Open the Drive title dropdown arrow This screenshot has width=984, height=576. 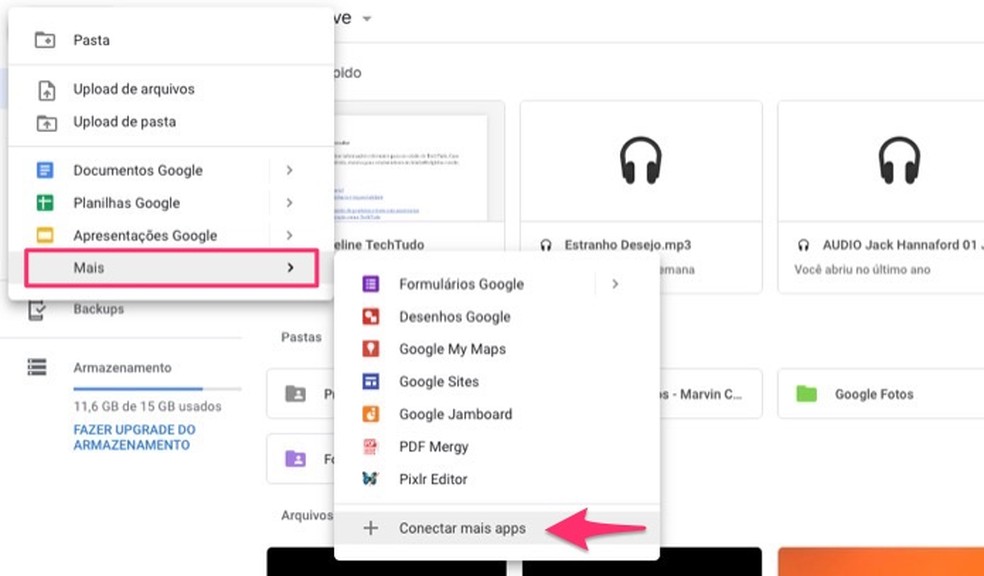(x=367, y=18)
